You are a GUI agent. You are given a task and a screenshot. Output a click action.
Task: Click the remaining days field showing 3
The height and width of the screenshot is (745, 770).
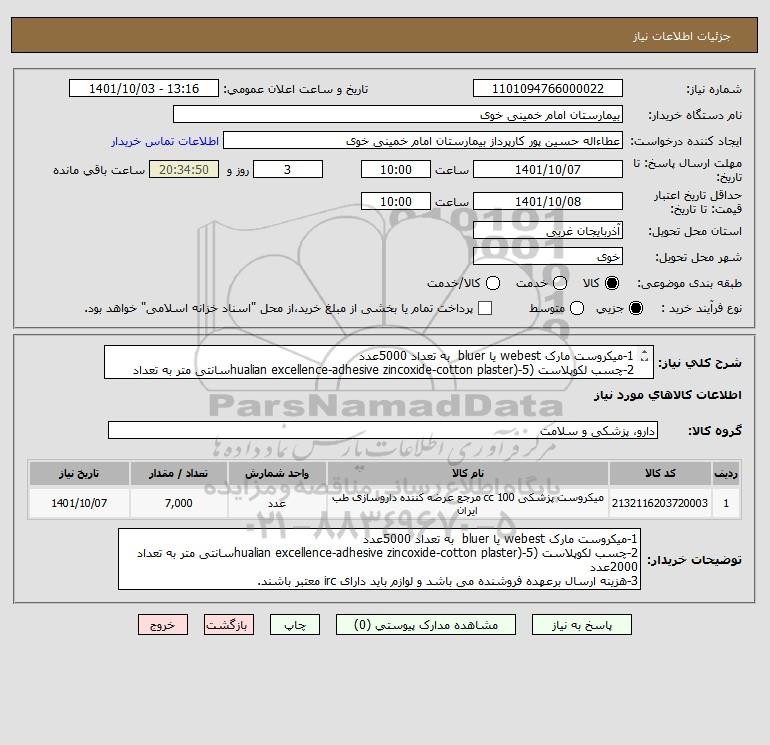(288, 169)
